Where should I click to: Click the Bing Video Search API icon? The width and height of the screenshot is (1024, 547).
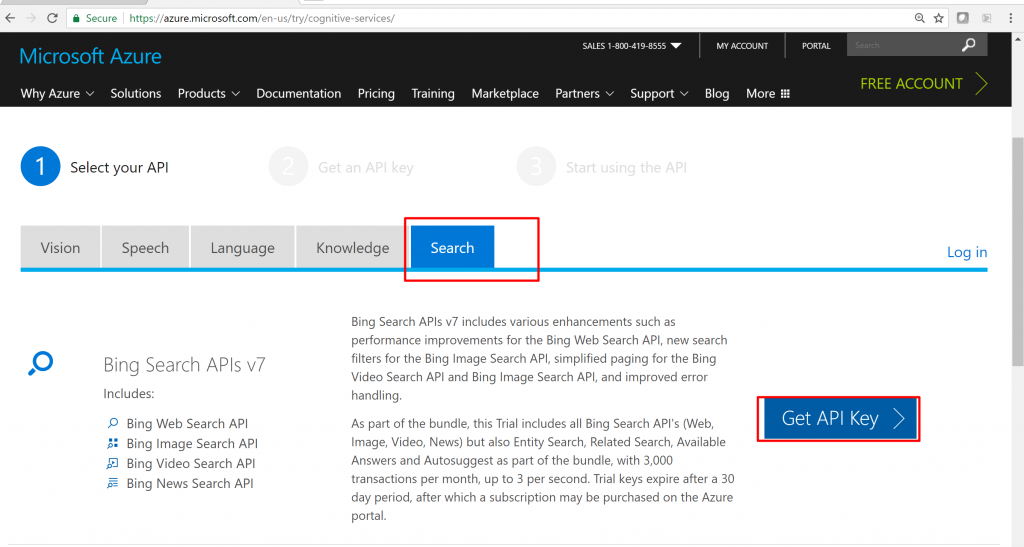point(113,463)
